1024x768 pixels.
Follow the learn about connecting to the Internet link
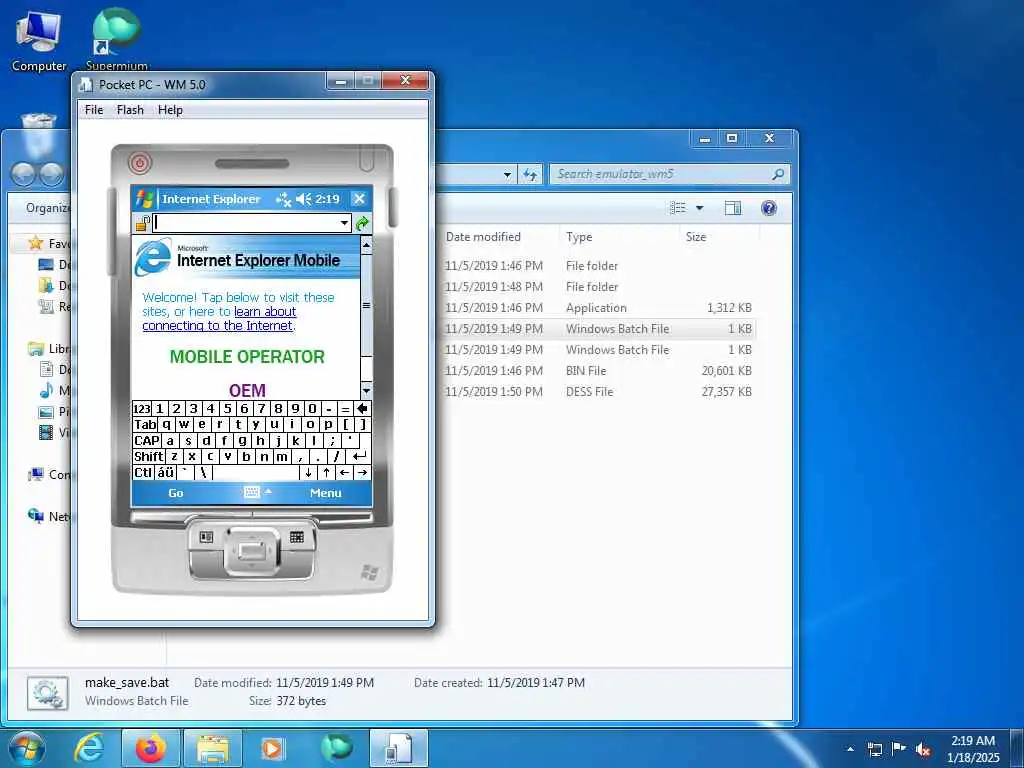(219, 319)
